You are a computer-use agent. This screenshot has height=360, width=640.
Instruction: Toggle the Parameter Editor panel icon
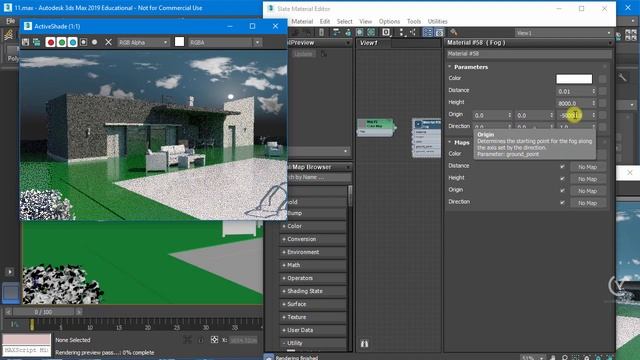pyautogui.click(x=439, y=32)
